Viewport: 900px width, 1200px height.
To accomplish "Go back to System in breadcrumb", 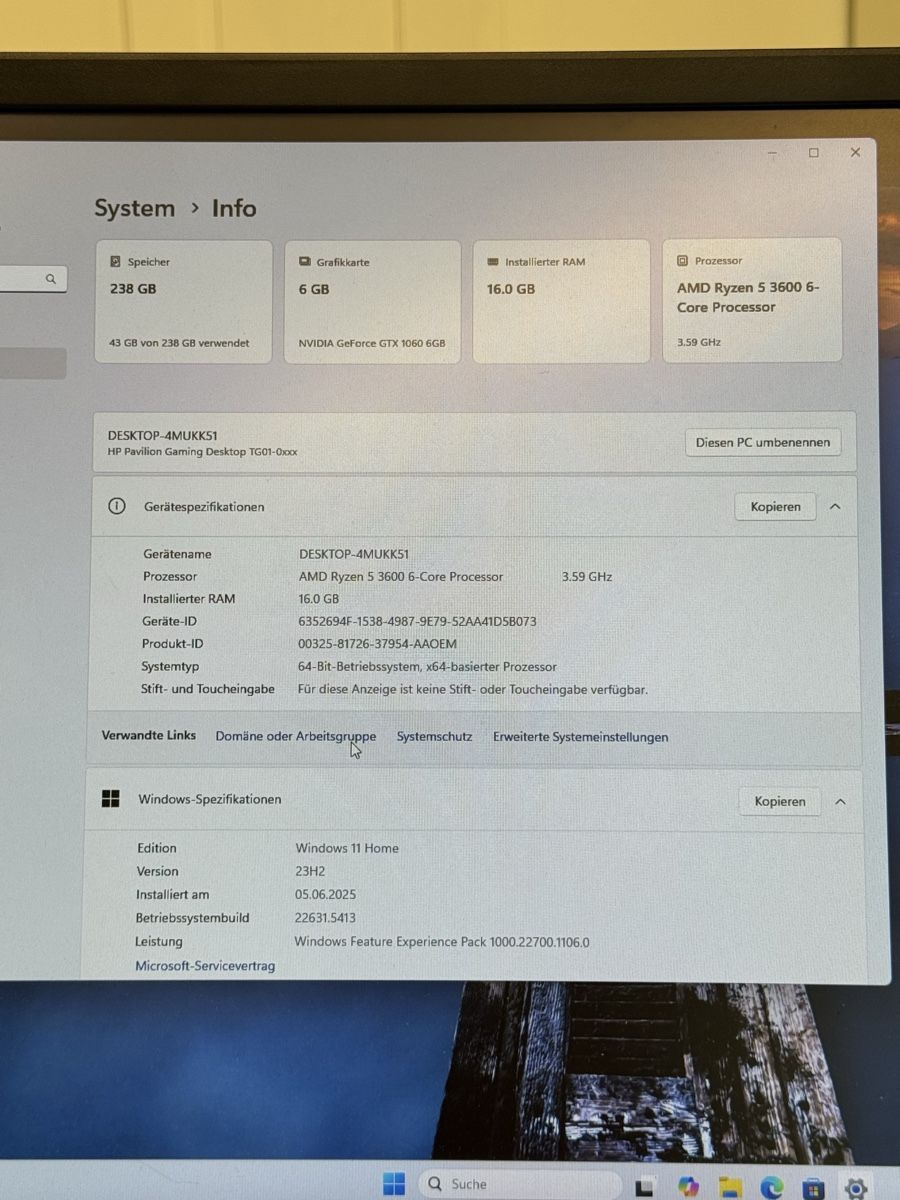I will tap(134, 208).
